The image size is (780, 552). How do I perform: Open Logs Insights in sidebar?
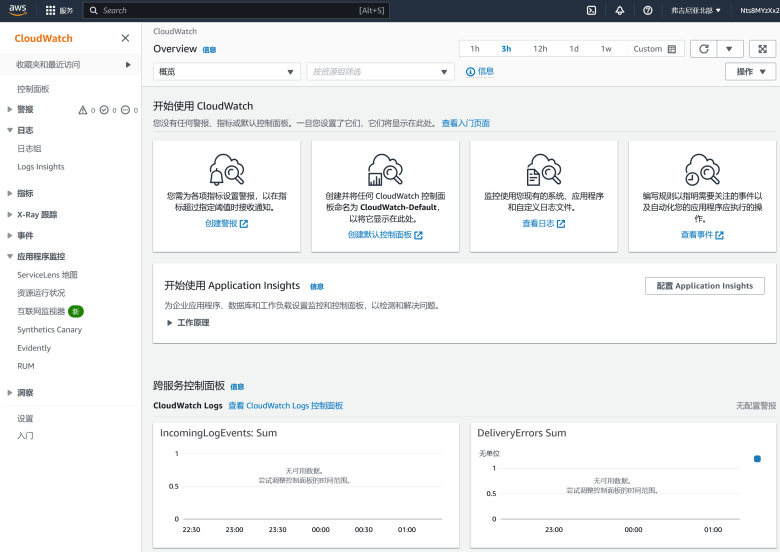41,167
